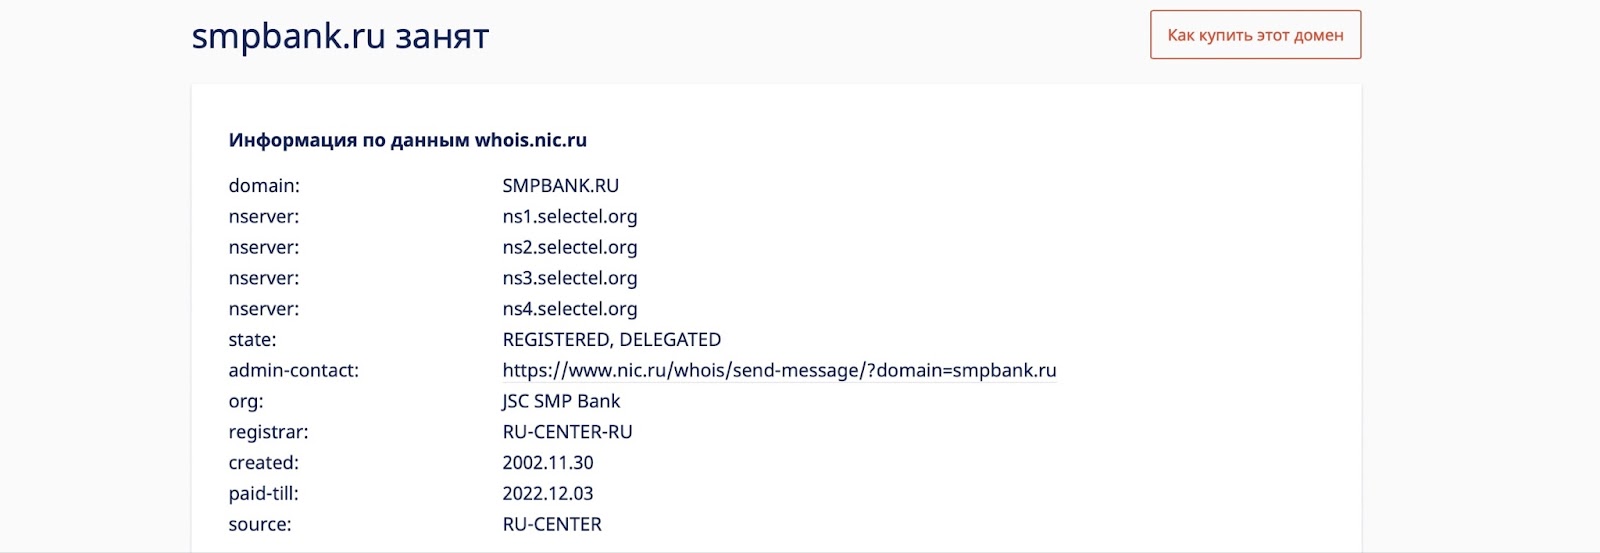
Task: Click the RU-CENTER source value
Action: tap(552, 525)
